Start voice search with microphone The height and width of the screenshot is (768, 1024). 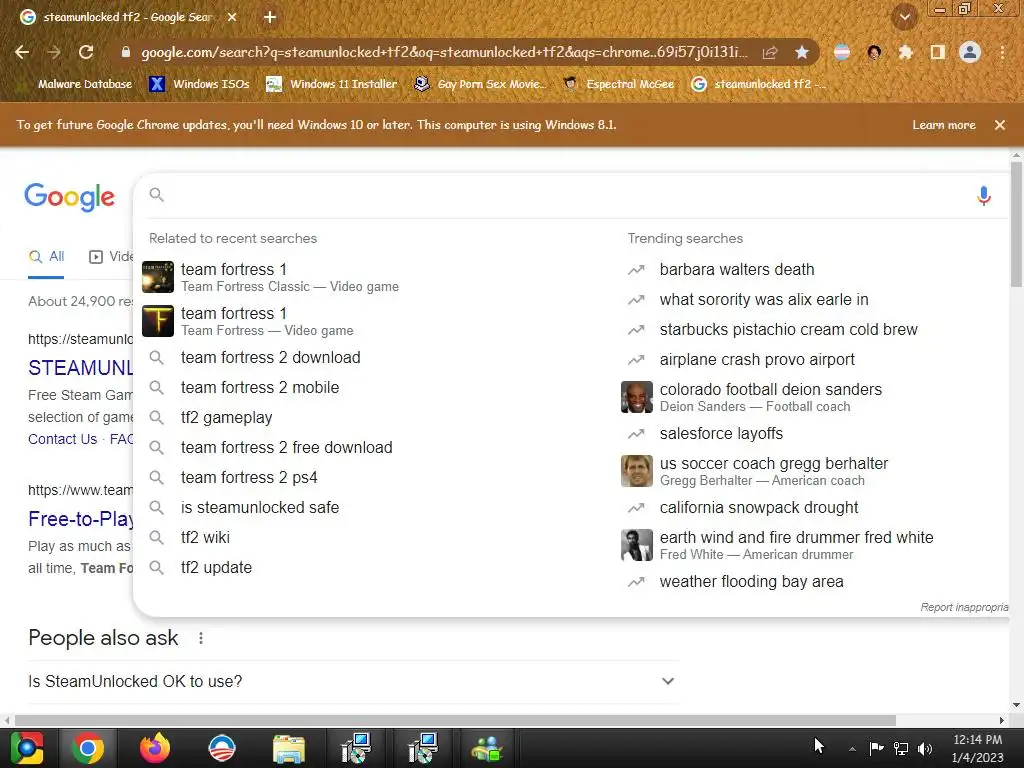(x=984, y=195)
